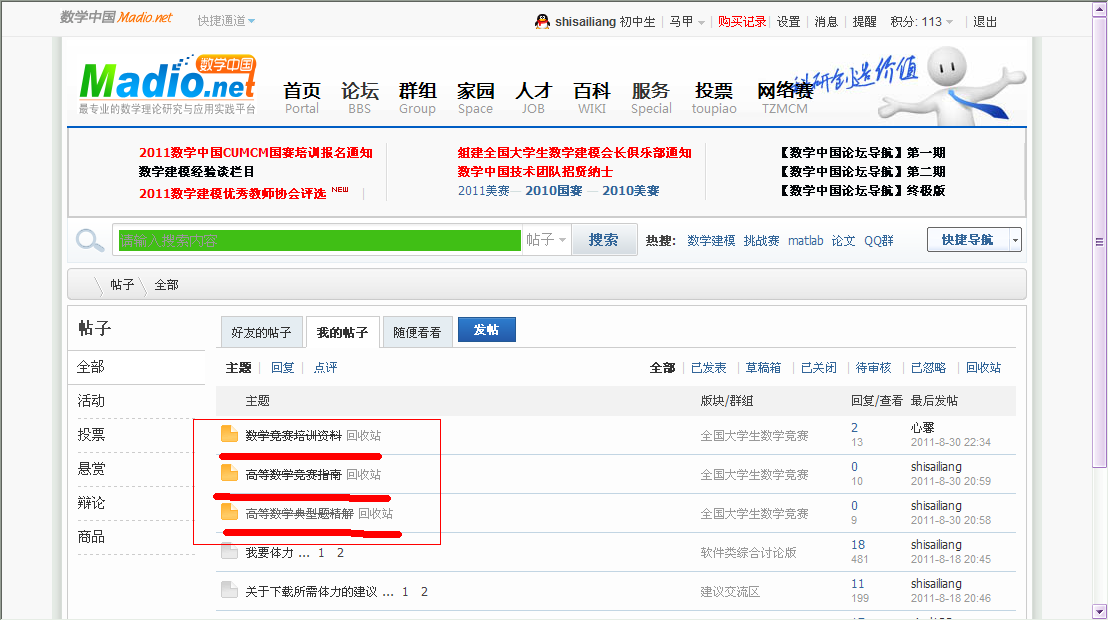The height and width of the screenshot is (621, 1109).
Task: Open 数学建模经验谈栏目 link
Action: (x=197, y=172)
